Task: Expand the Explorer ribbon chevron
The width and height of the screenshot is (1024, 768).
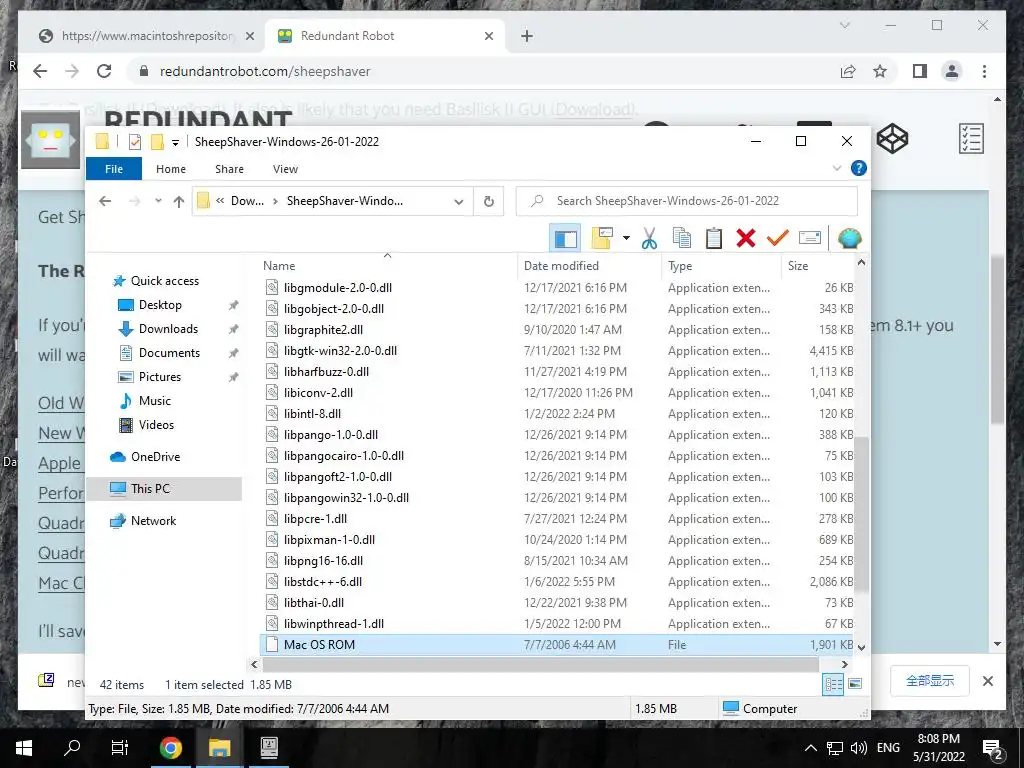Action: (x=837, y=168)
